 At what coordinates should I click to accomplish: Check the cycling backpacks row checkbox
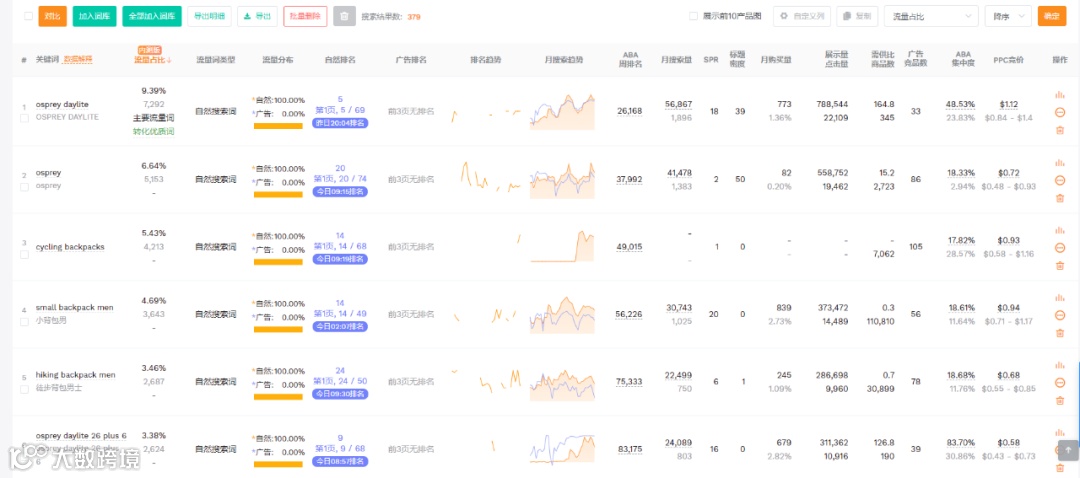click(x=24, y=254)
